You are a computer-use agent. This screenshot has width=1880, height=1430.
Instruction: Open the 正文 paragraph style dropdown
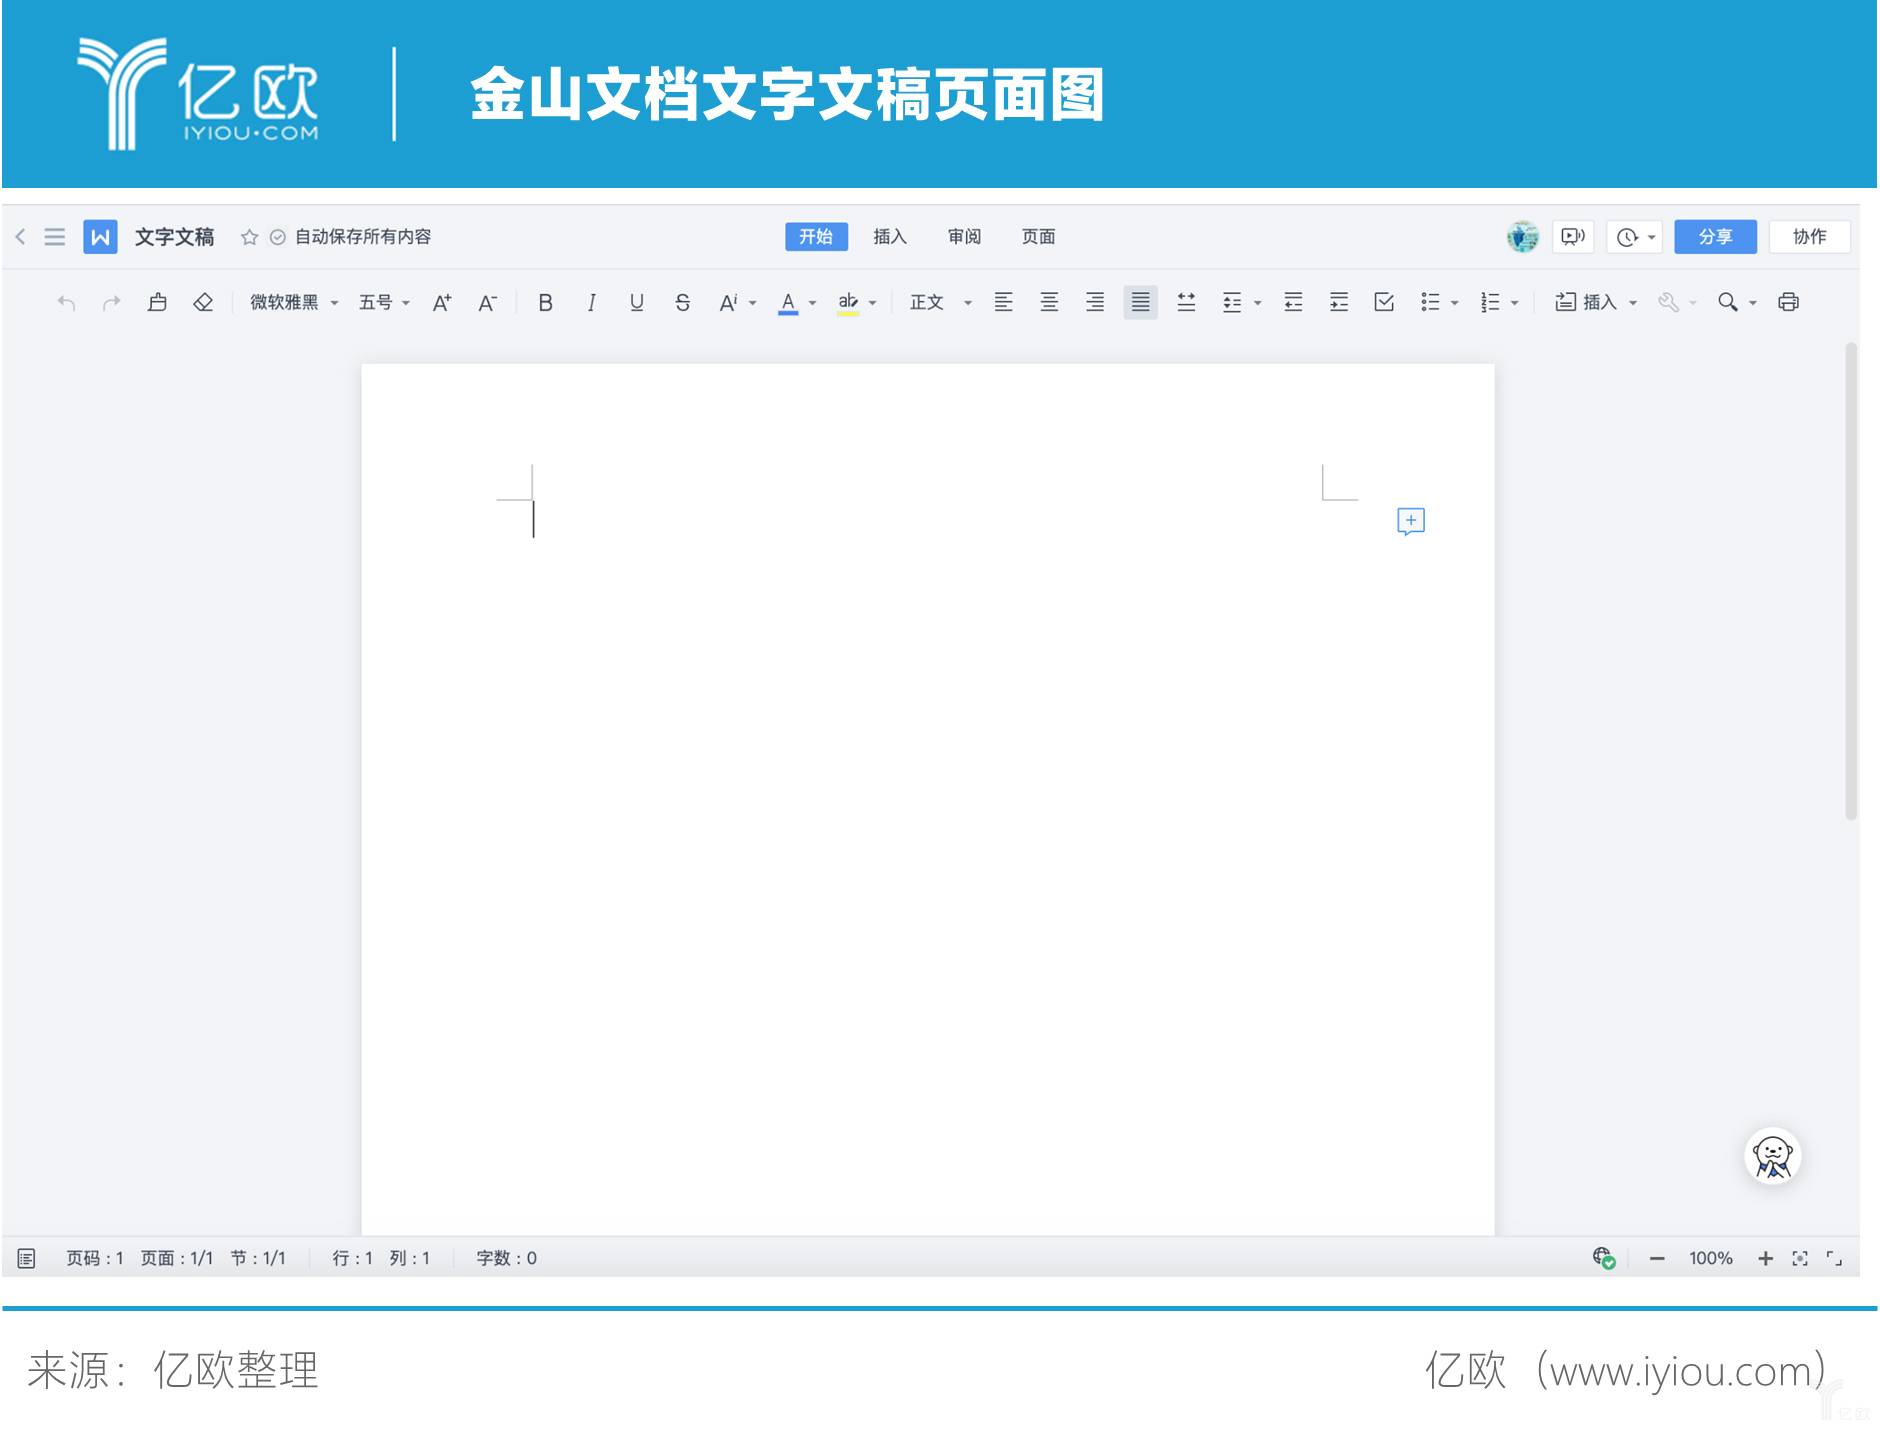click(940, 302)
